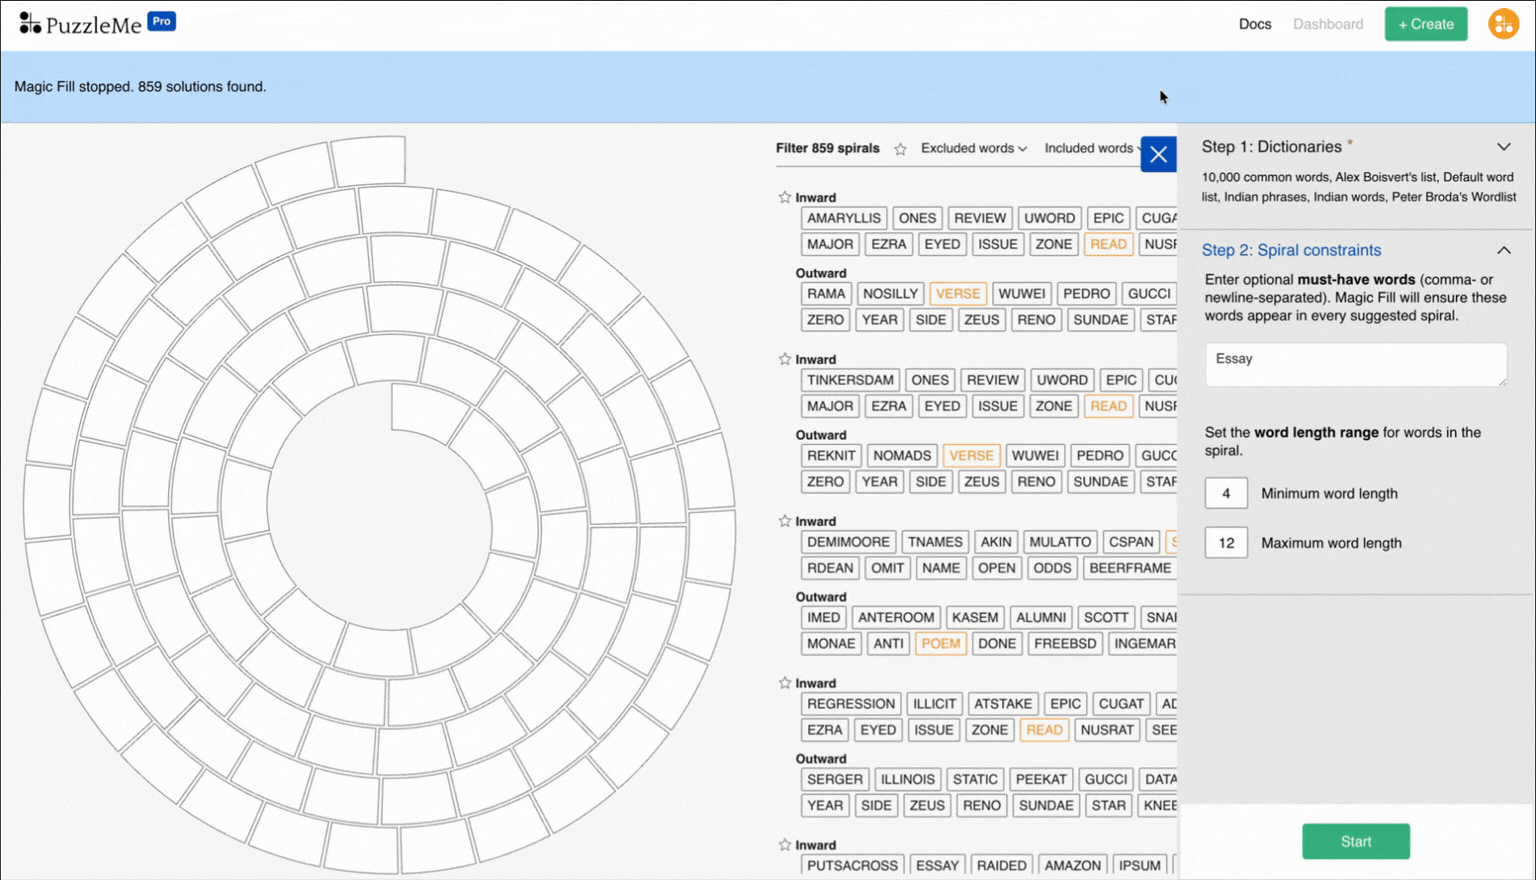Viewport: 1536px width, 880px height.
Task: Open the Excluded words dropdown
Action: point(974,148)
